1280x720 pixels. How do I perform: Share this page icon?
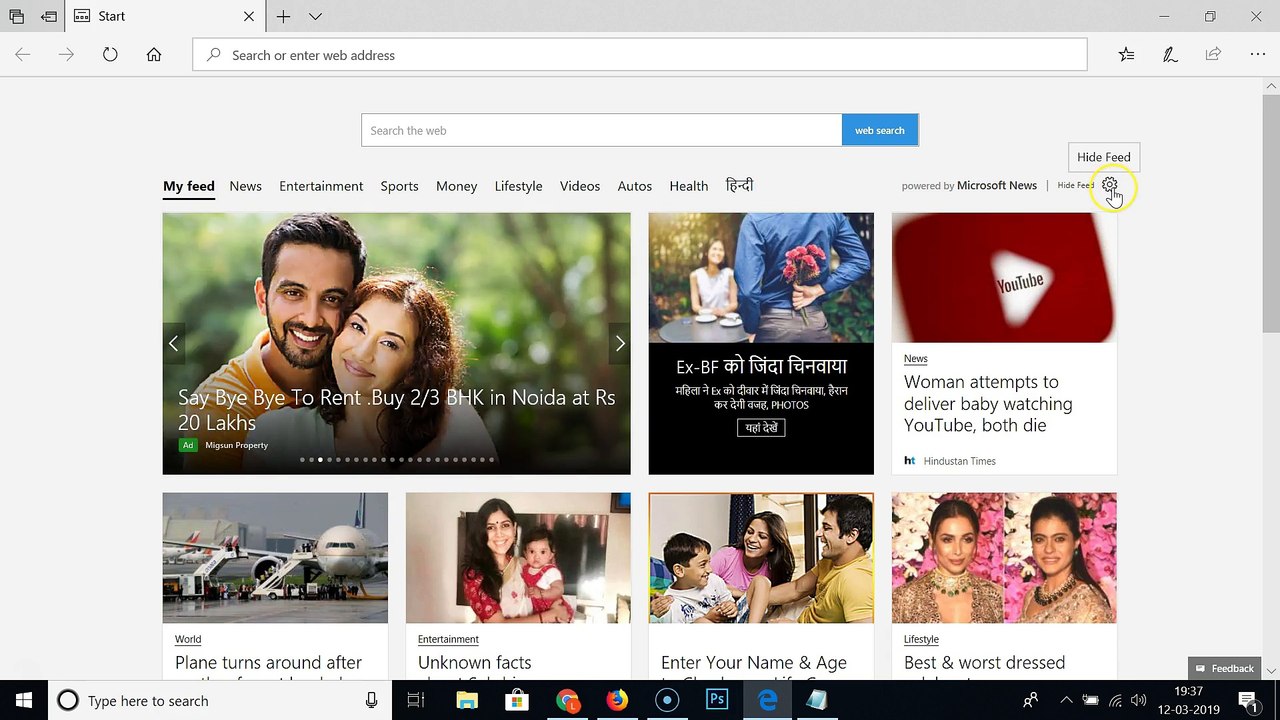pos(1213,55)
